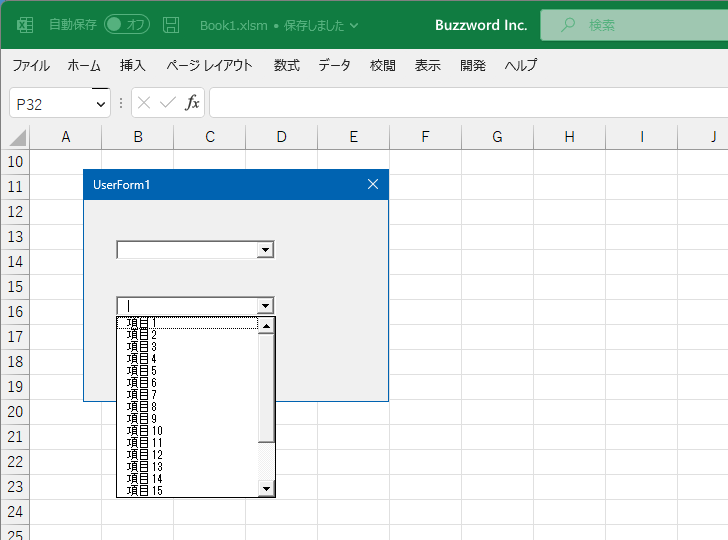Click the Excel app icon in title bar
728x540 pixels.
click(x=25, y=25)
